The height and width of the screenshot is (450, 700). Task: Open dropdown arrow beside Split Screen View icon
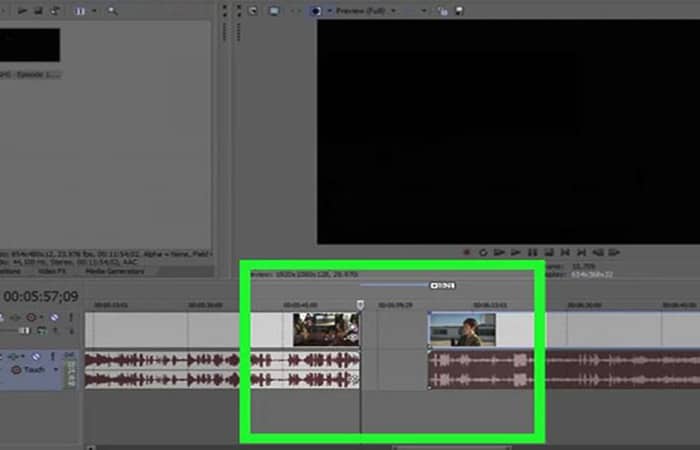click(329, 11)
